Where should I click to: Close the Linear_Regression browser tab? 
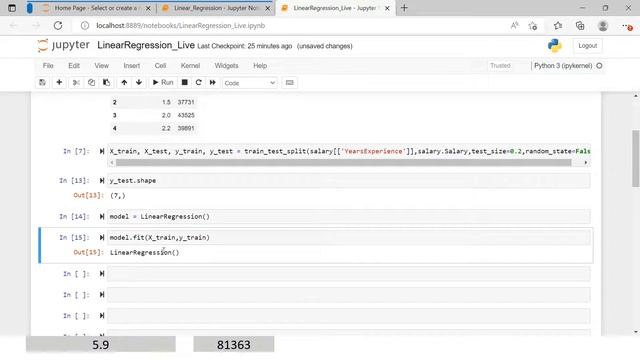coord(267,8)
